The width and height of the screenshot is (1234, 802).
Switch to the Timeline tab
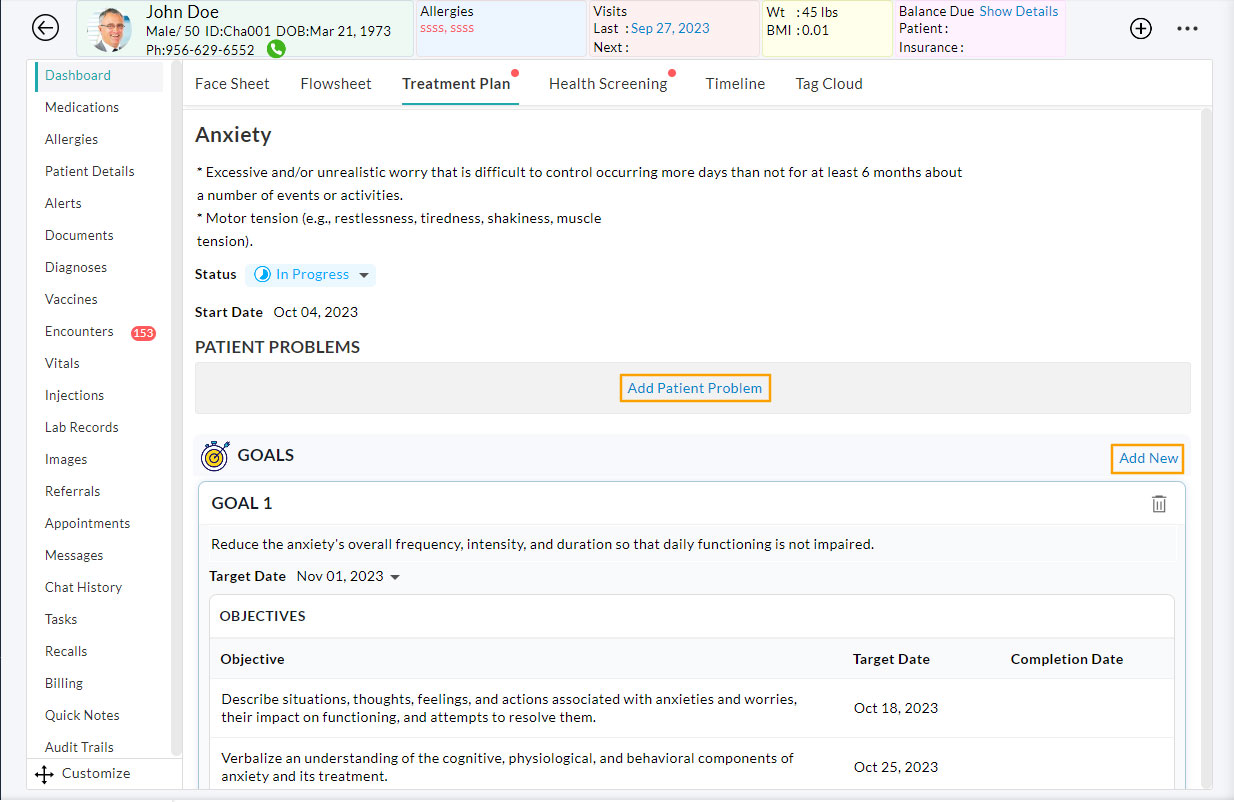click(x=734, y=84)
